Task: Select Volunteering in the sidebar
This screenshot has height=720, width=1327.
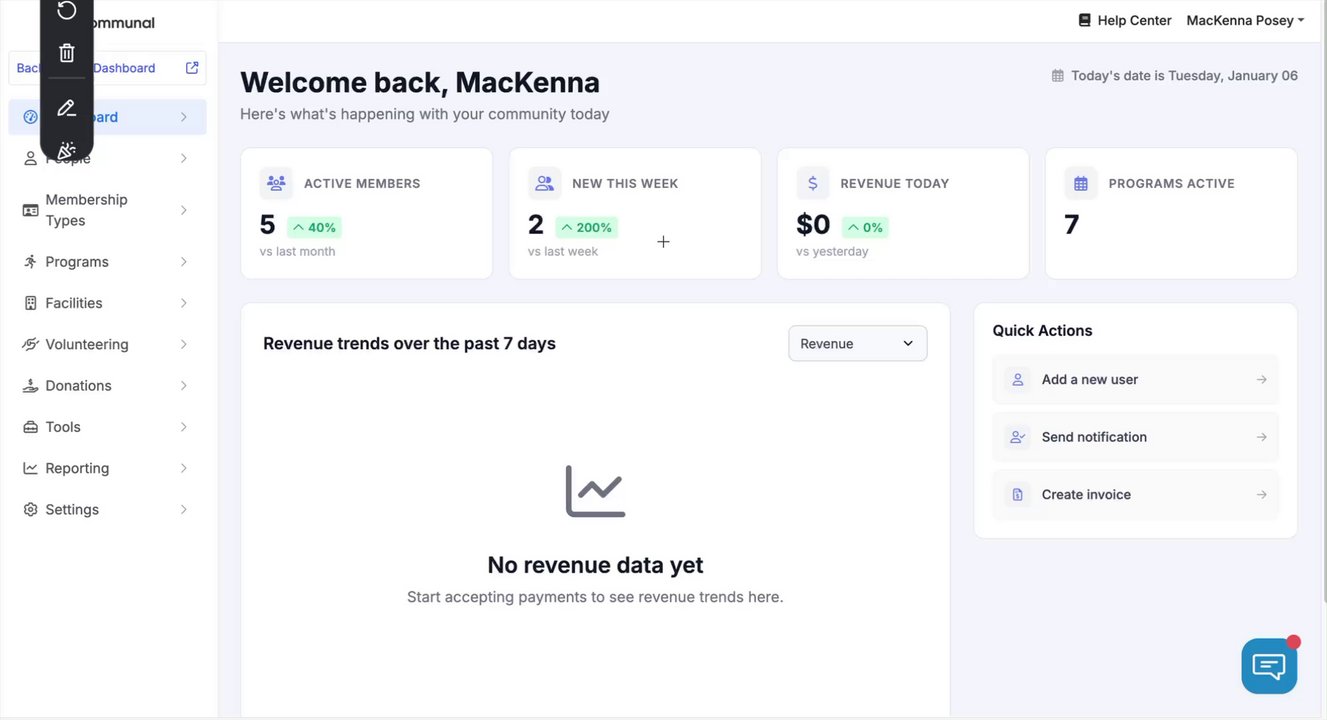Action: coord(87,344)
